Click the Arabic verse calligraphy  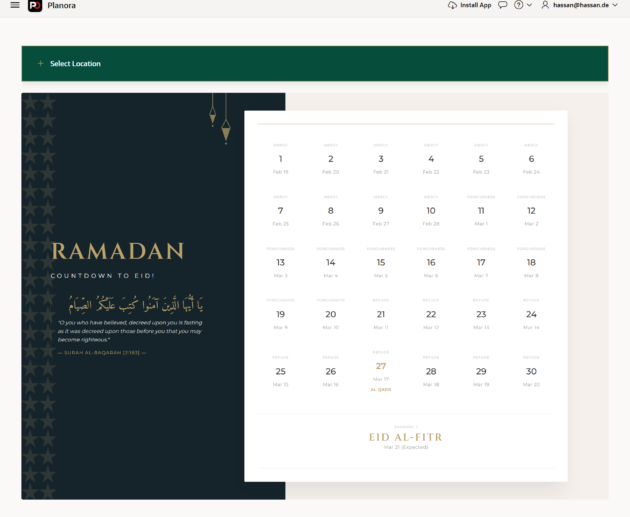click(135, 304)
